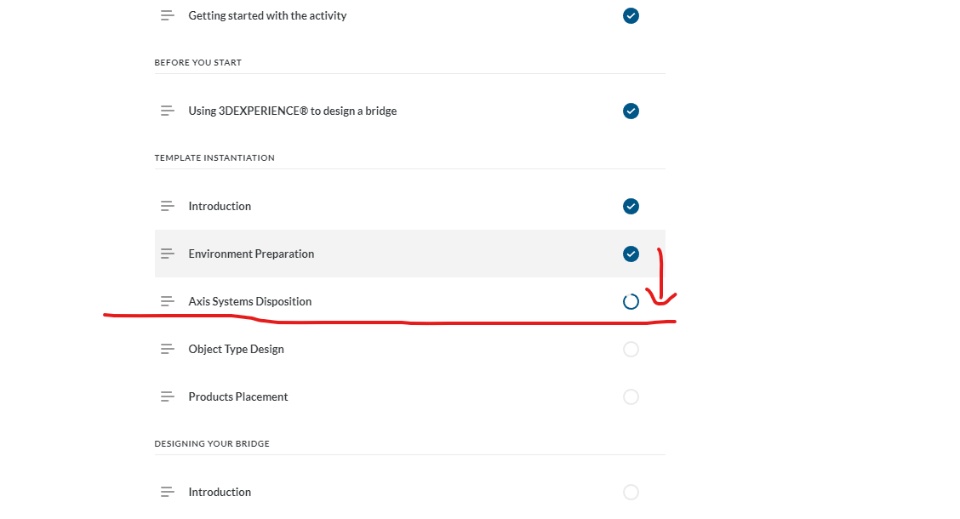This screenshot has width=960, height=519.
Task: Open the Object Type Design lesson
Action: click(236, 349)
